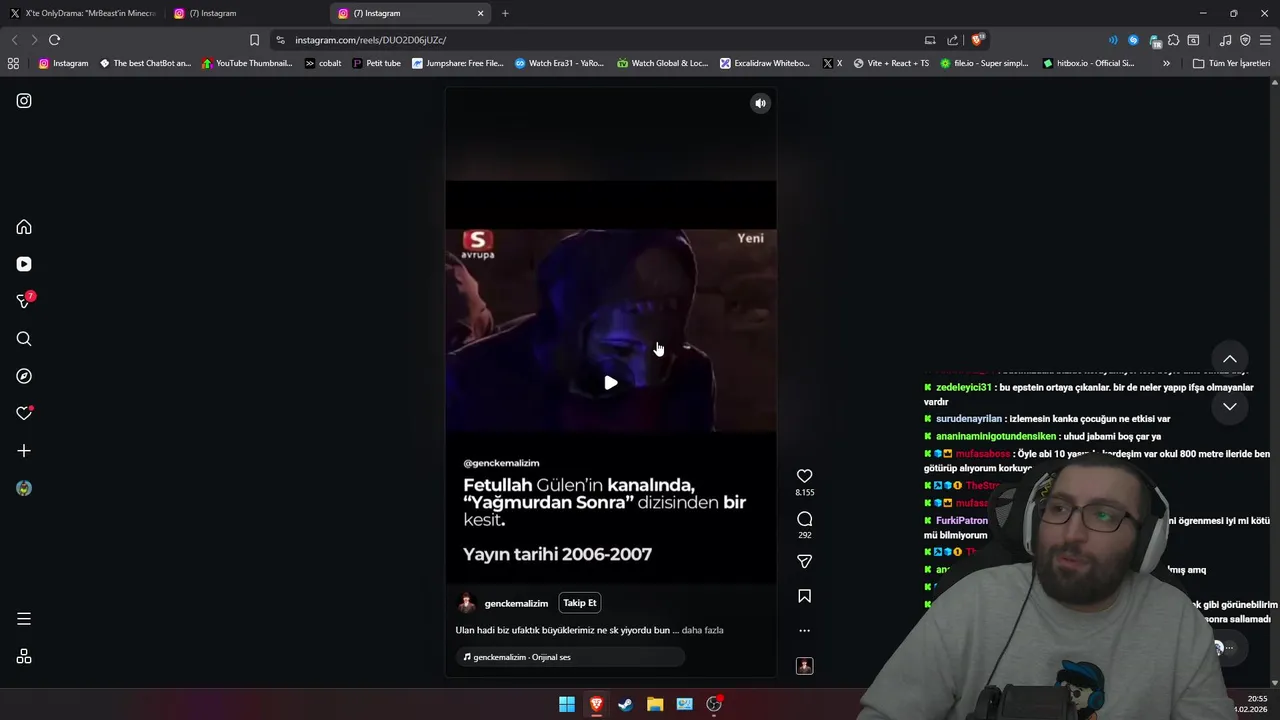Image resolution: width=1280 pixels, height=720 pixels.
Task: Open Windows Start menu
Action: coord(567,704)
